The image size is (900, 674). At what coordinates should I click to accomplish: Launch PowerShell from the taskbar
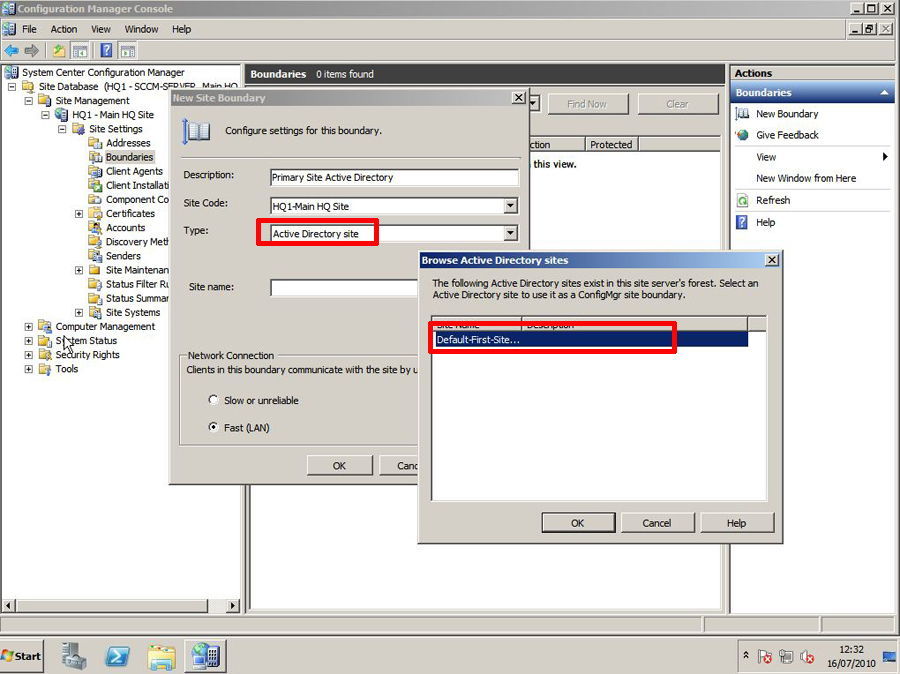118,656
